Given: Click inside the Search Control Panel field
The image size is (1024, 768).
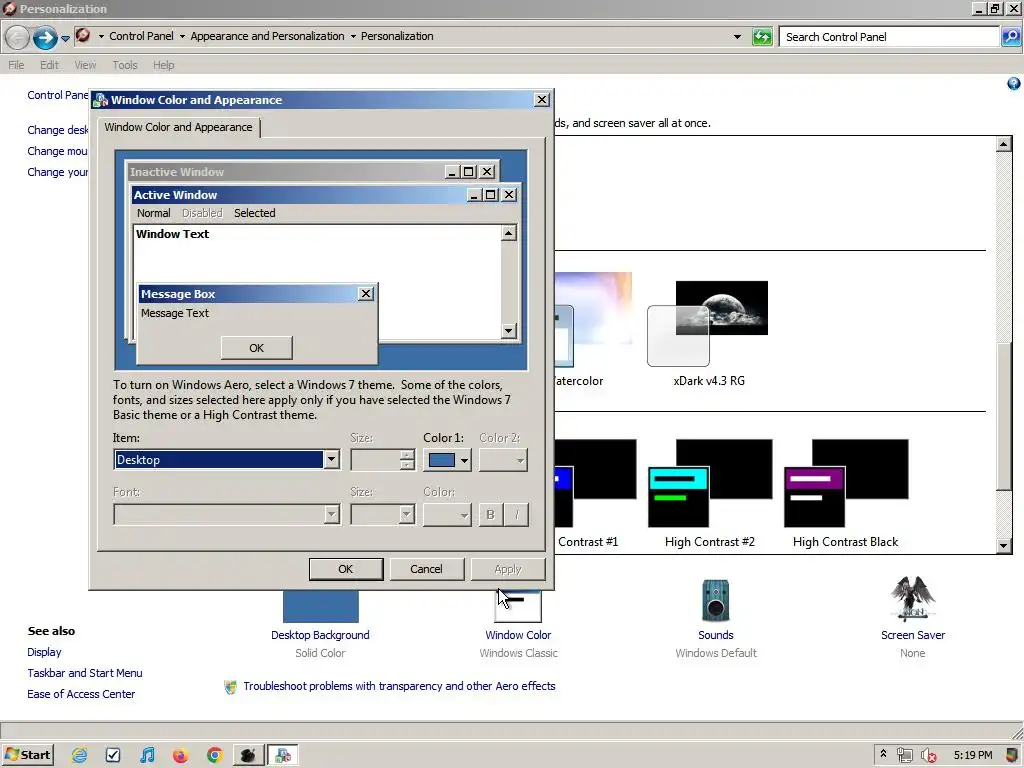Looking at the screenshot, I should (x=888, y=37).
